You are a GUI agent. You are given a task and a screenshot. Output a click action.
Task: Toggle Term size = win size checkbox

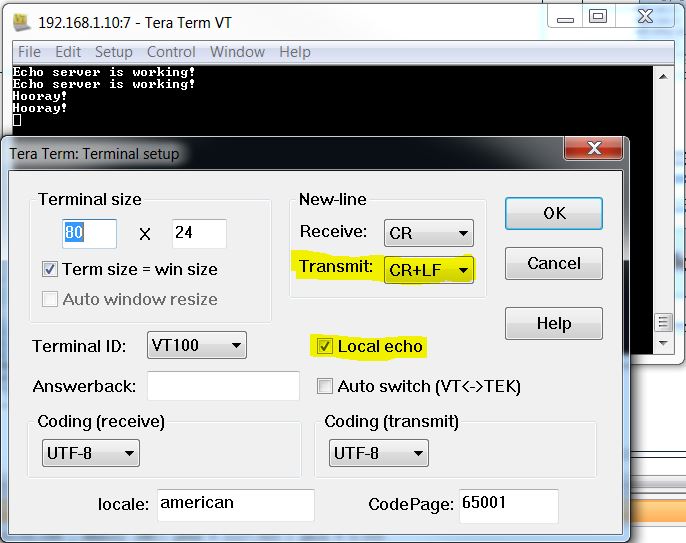point(50,269)
